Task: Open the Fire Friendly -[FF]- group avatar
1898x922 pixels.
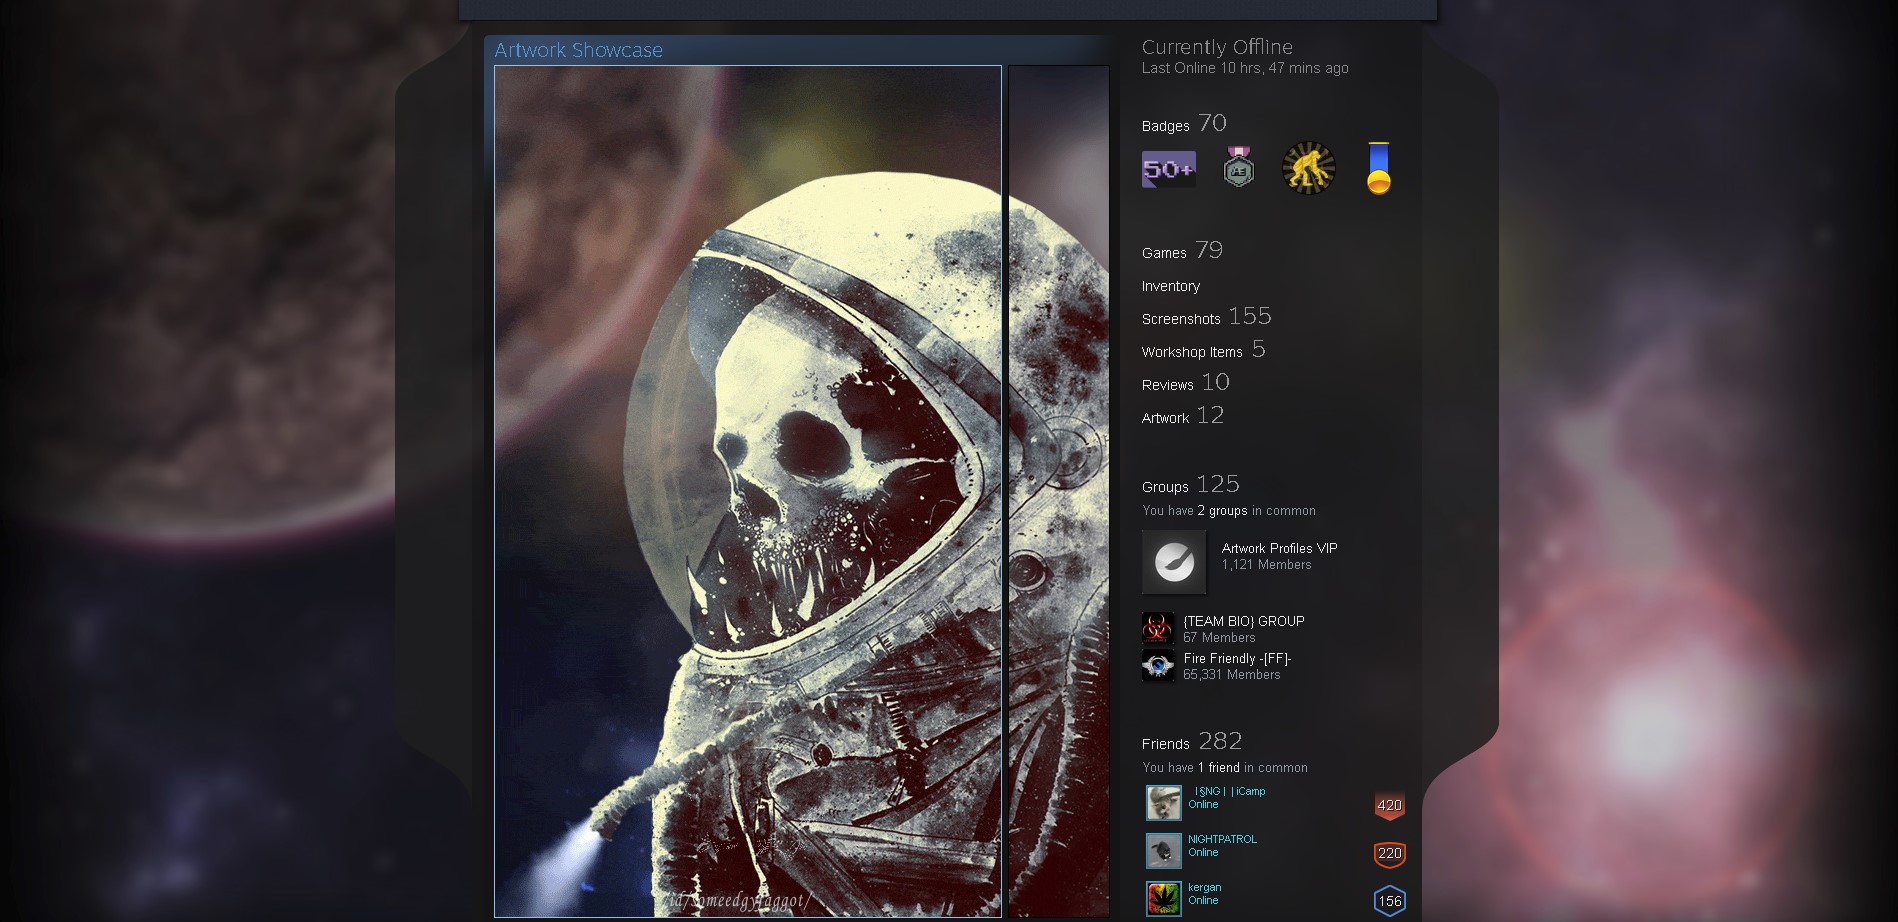Action: pos(1158,666)
